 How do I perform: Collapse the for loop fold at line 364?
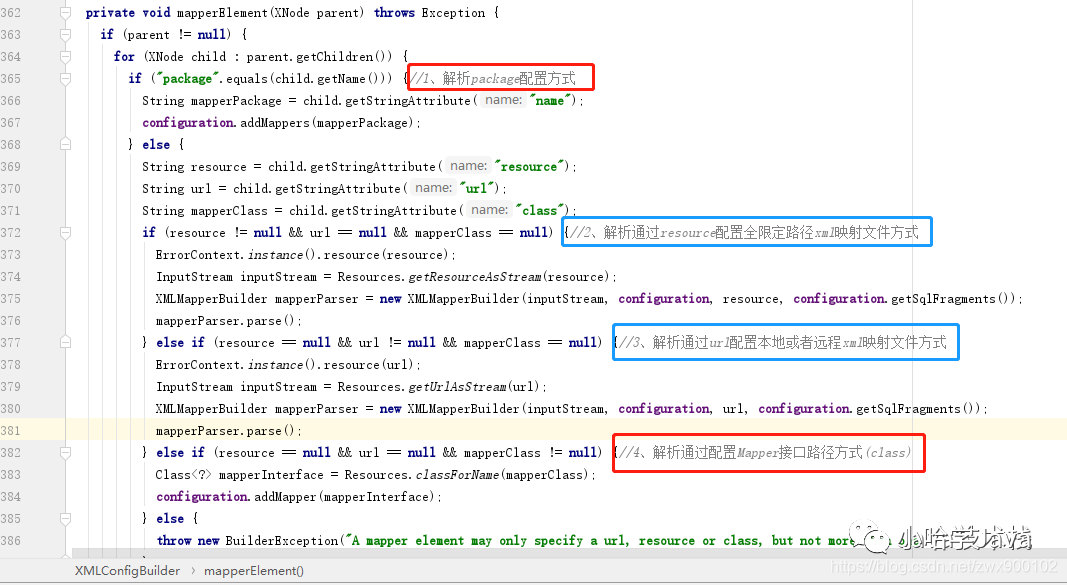65,56
